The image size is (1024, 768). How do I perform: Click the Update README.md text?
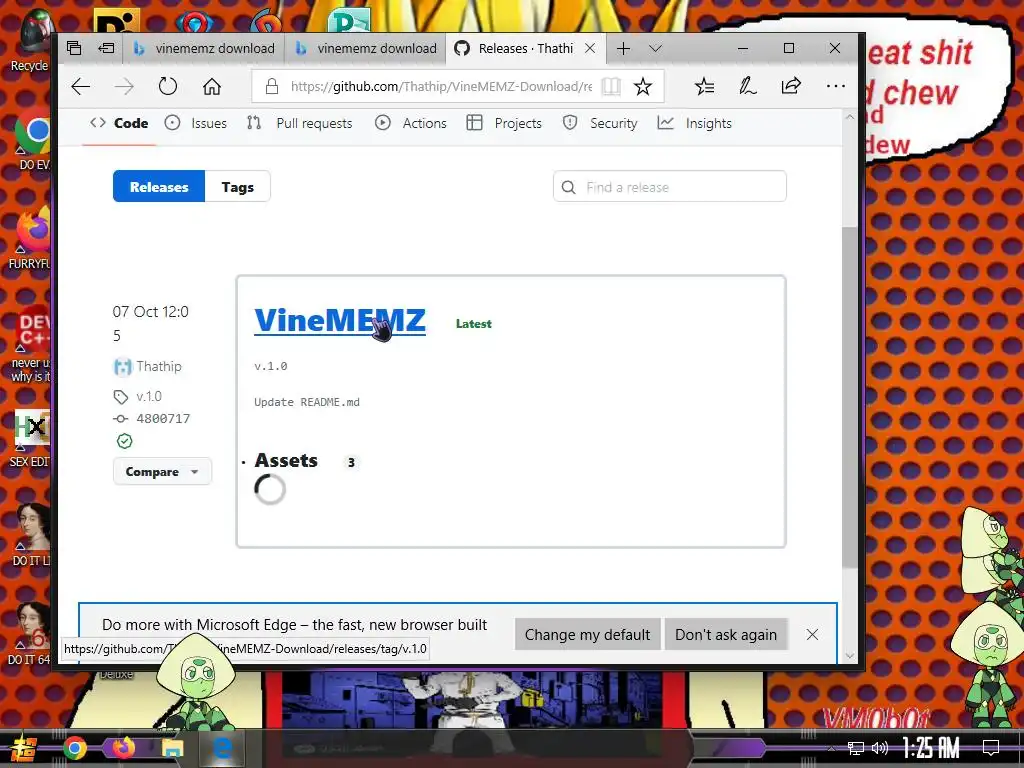[x=307, y=402]
